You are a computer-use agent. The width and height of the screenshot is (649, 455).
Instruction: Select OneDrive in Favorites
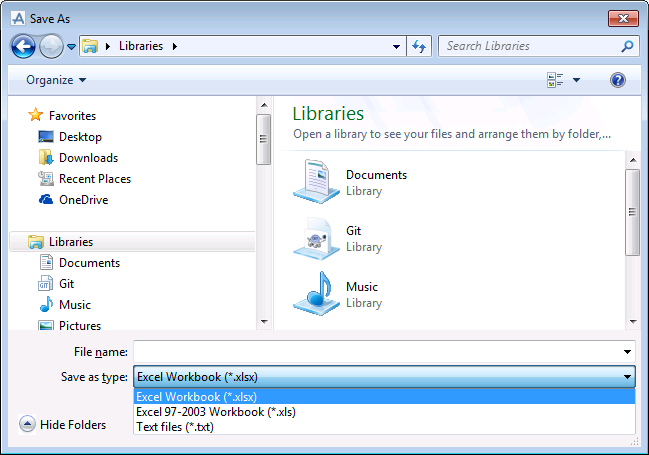(x=83, y=200)
